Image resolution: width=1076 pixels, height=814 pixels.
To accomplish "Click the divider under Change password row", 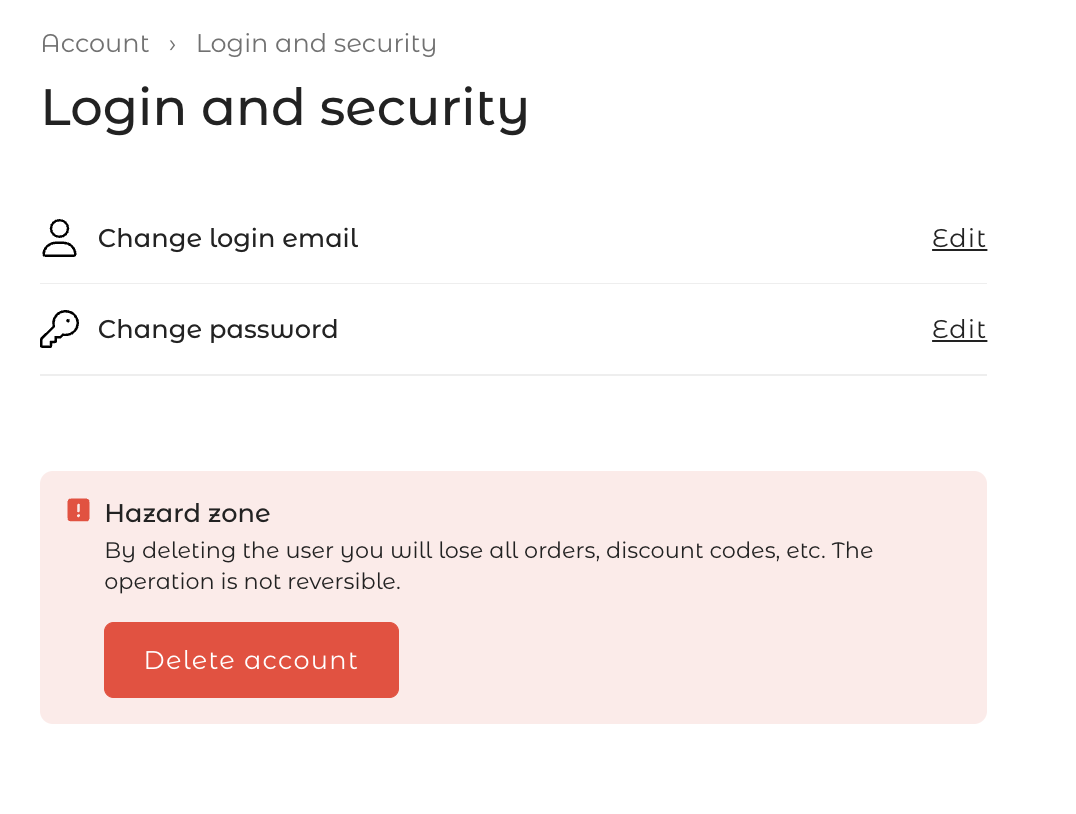I will 513,375.
